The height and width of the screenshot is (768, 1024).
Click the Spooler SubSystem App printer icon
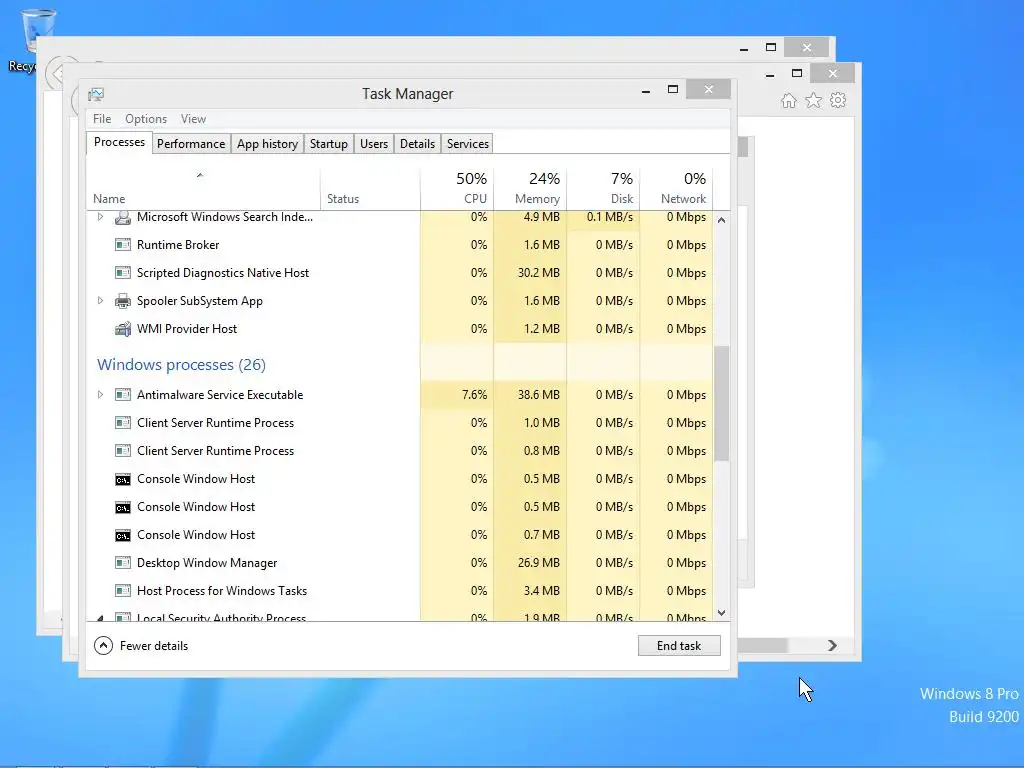123,301
